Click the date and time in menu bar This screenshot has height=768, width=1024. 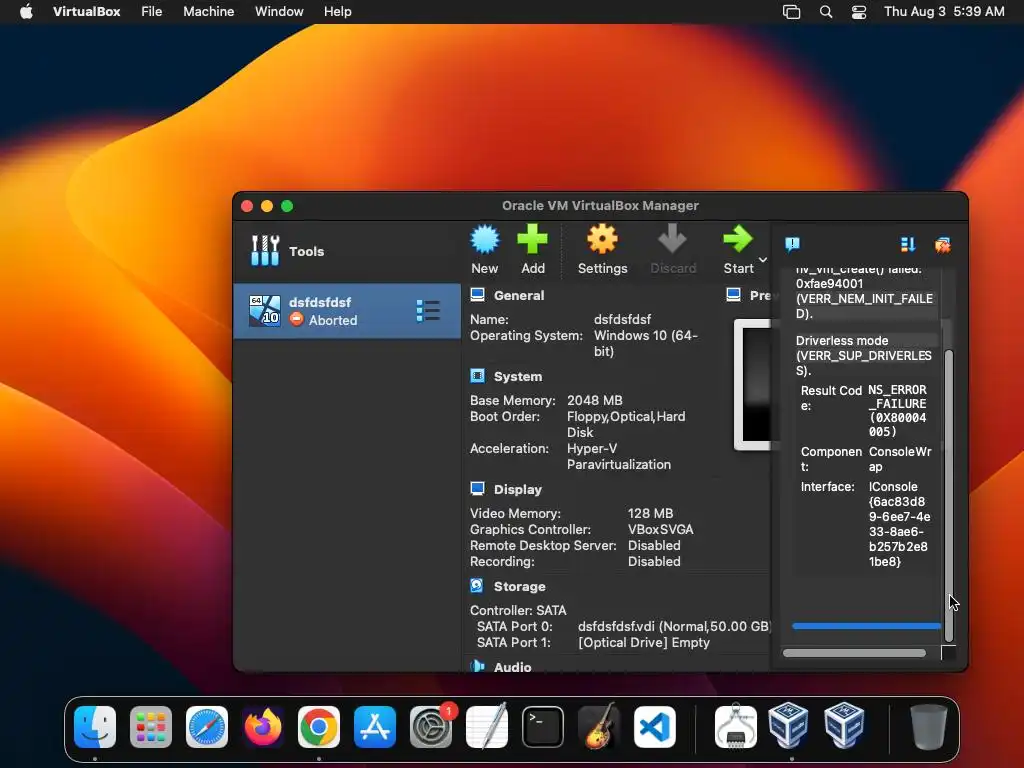point(944,12)
